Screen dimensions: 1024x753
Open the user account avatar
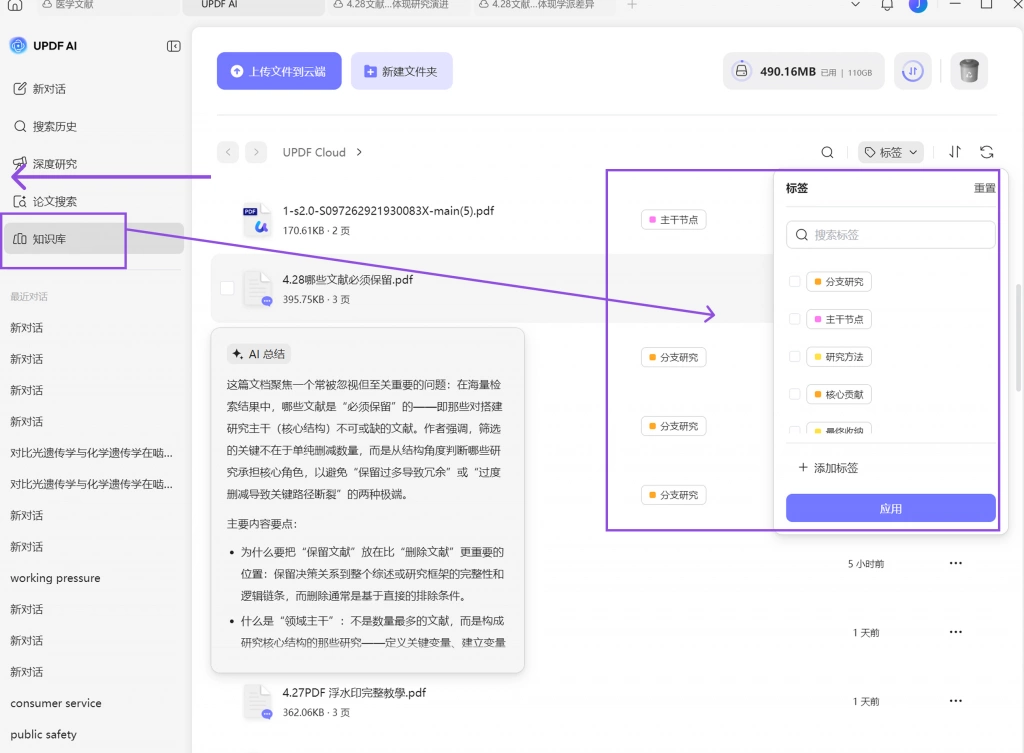918,5
